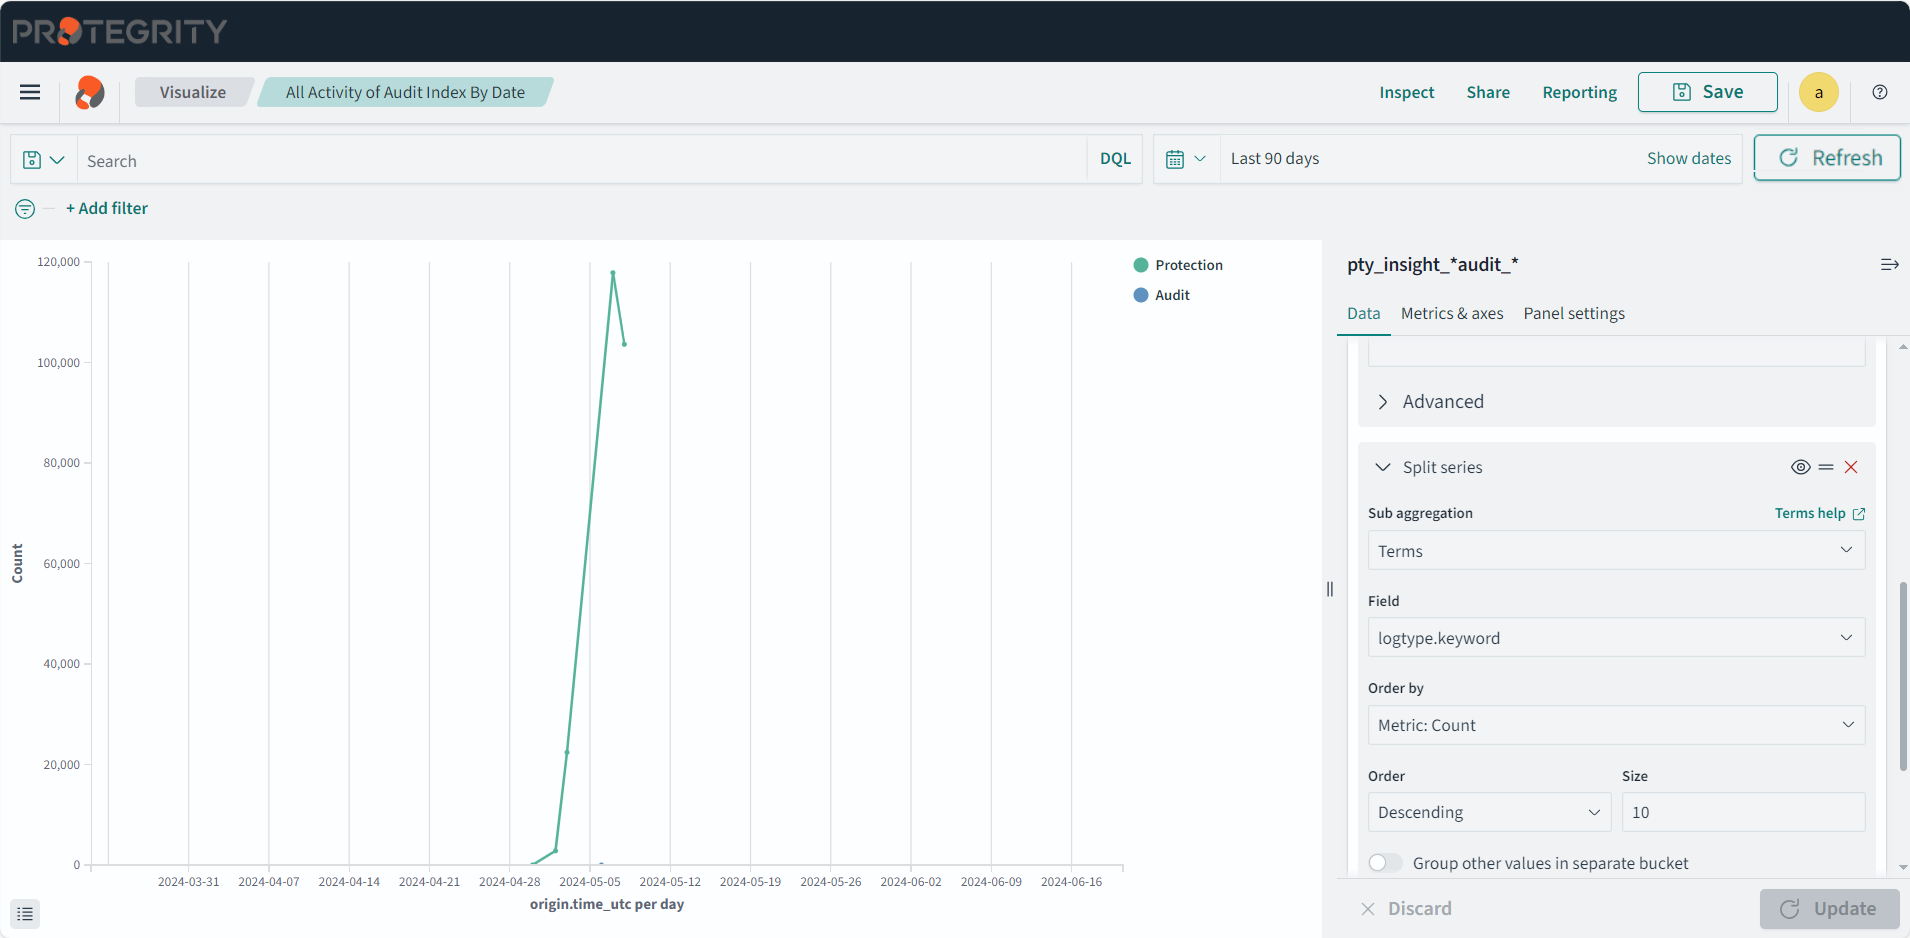The width and height of the screenshot is (1910, 938).
Task: Hide Split series using eye icon
Action: (x=1800, y=467)
